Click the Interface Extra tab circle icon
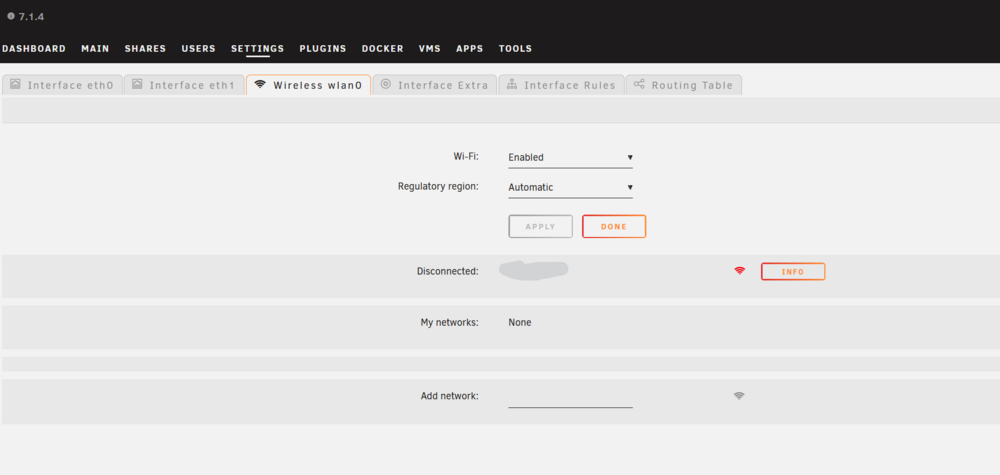The width and height of the screenshot is (1000, 475). pyautogui.click(x=386, y=84)
